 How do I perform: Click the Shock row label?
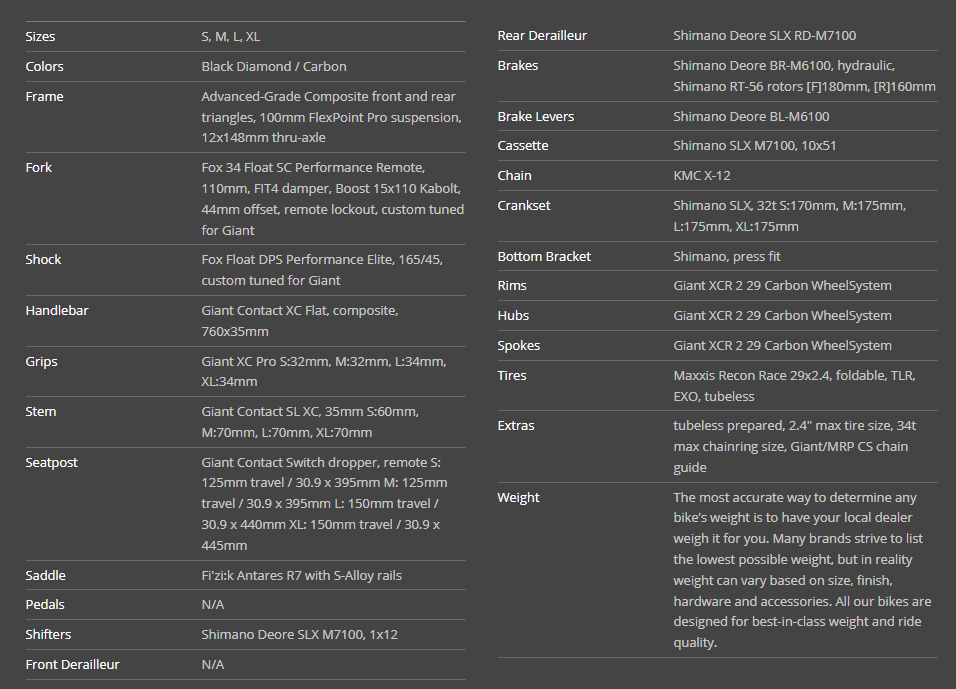tap(43, 260)
